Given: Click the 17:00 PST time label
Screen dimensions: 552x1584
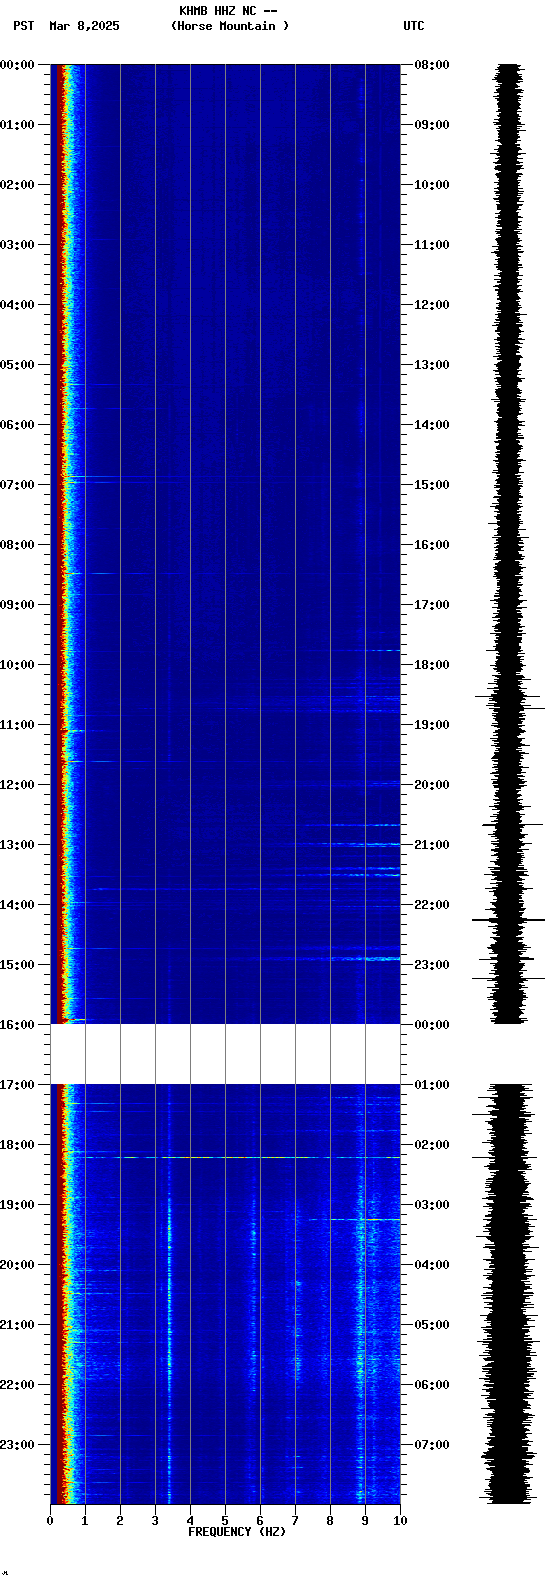Looking at the screenshot, I should pyautogui.click(x=17, y=1085).
